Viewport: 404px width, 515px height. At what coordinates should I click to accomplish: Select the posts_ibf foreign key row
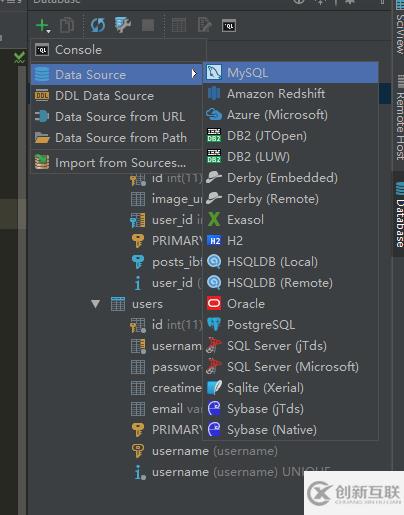(x=166, y=262)
